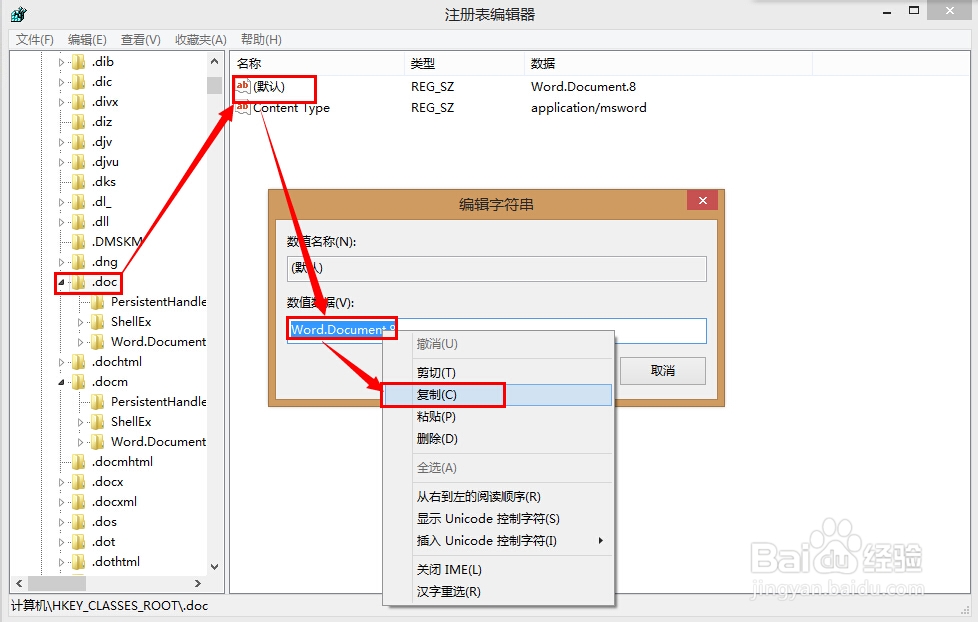This screenshot has height=622, width=978.
Task: Click the application/msword data cell
Action: (589, 108)
